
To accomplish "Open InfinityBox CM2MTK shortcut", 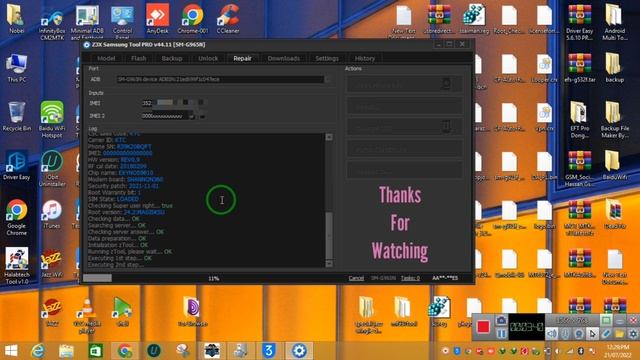I will point(52,24).
